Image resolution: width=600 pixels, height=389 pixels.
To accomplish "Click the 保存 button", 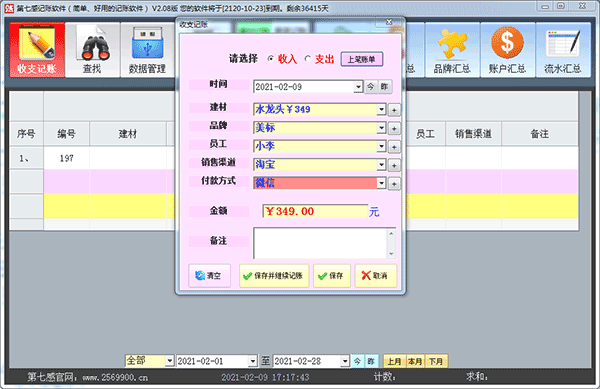I will point(331,276).
